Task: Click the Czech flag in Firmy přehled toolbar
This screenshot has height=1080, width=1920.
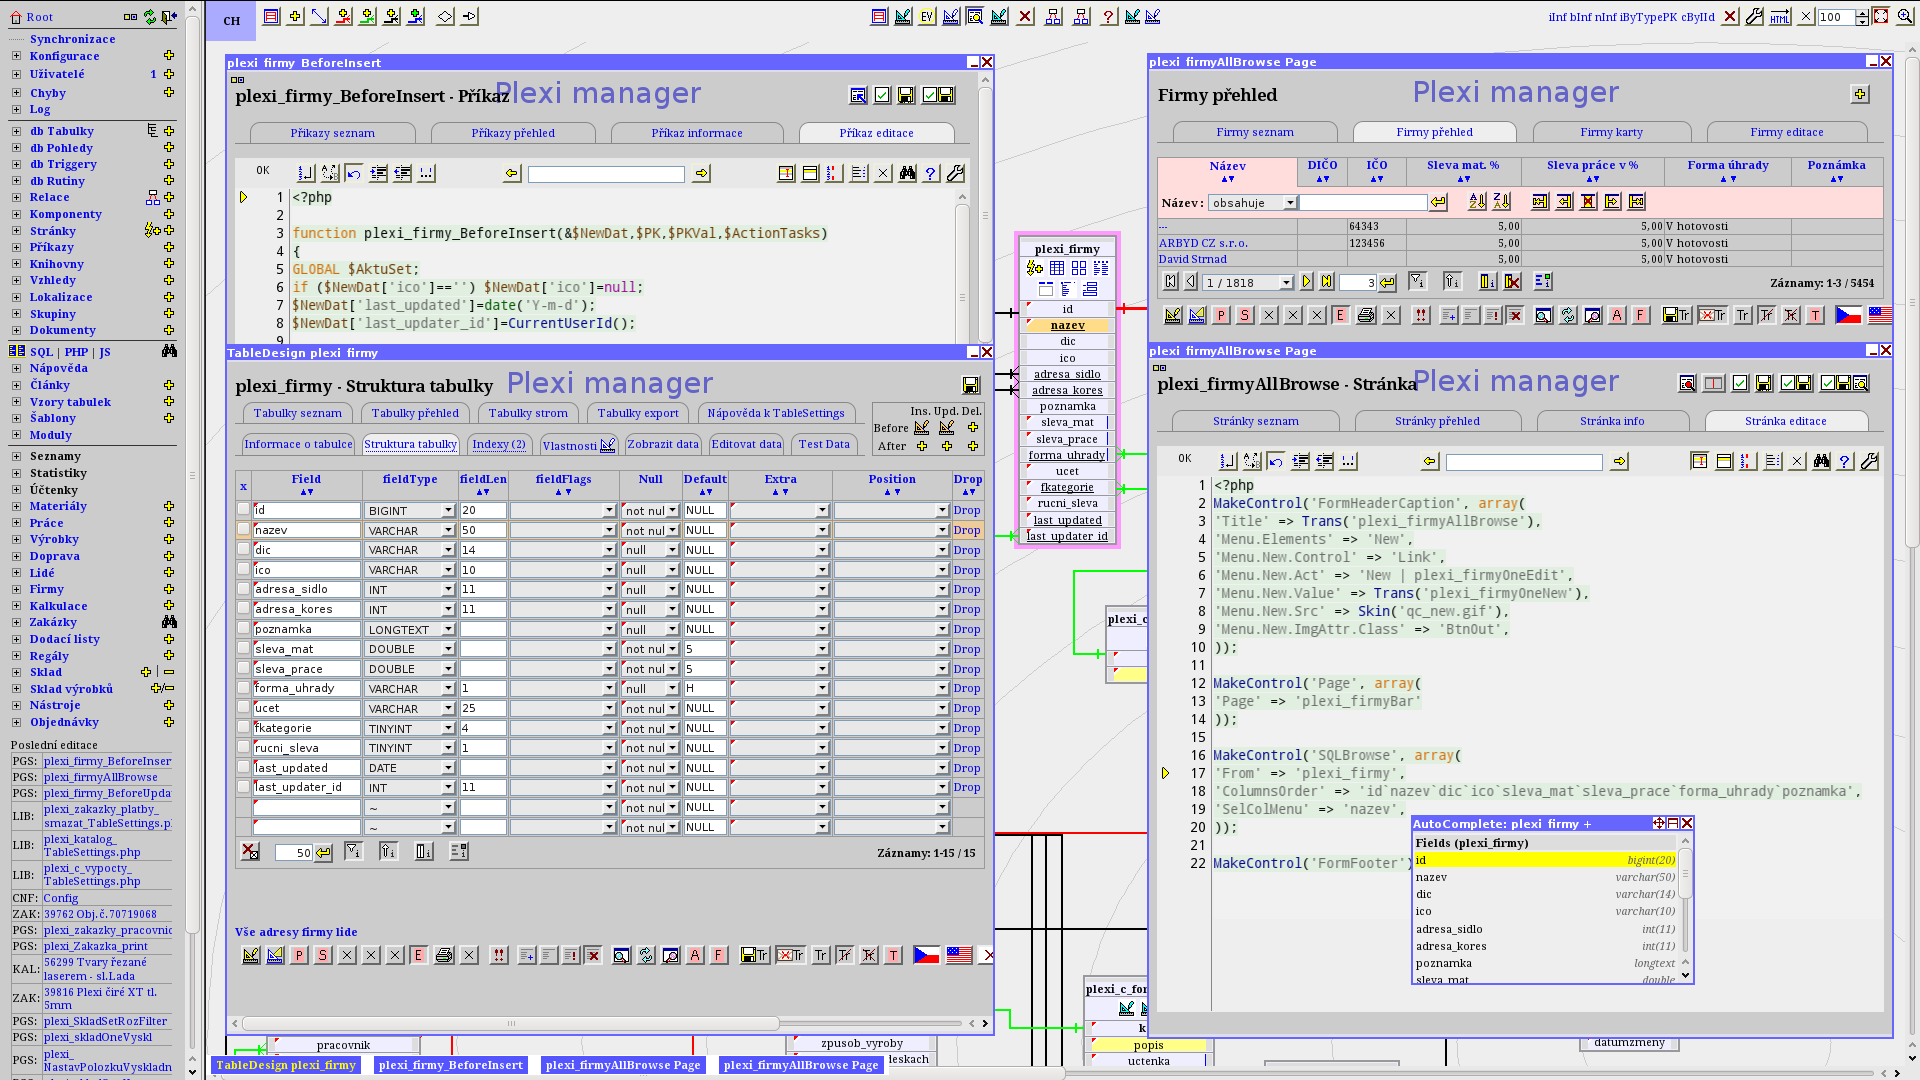Action: (1848, 315)
